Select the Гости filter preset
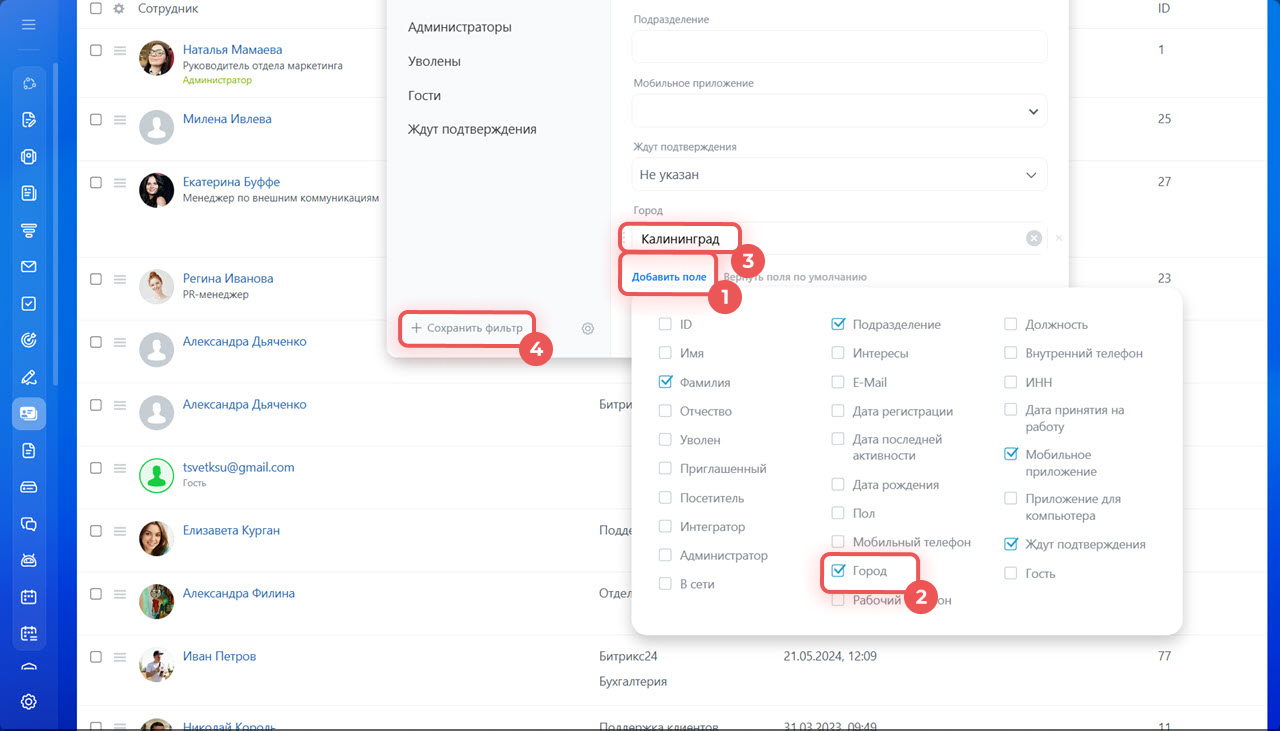 click(424, 95)
